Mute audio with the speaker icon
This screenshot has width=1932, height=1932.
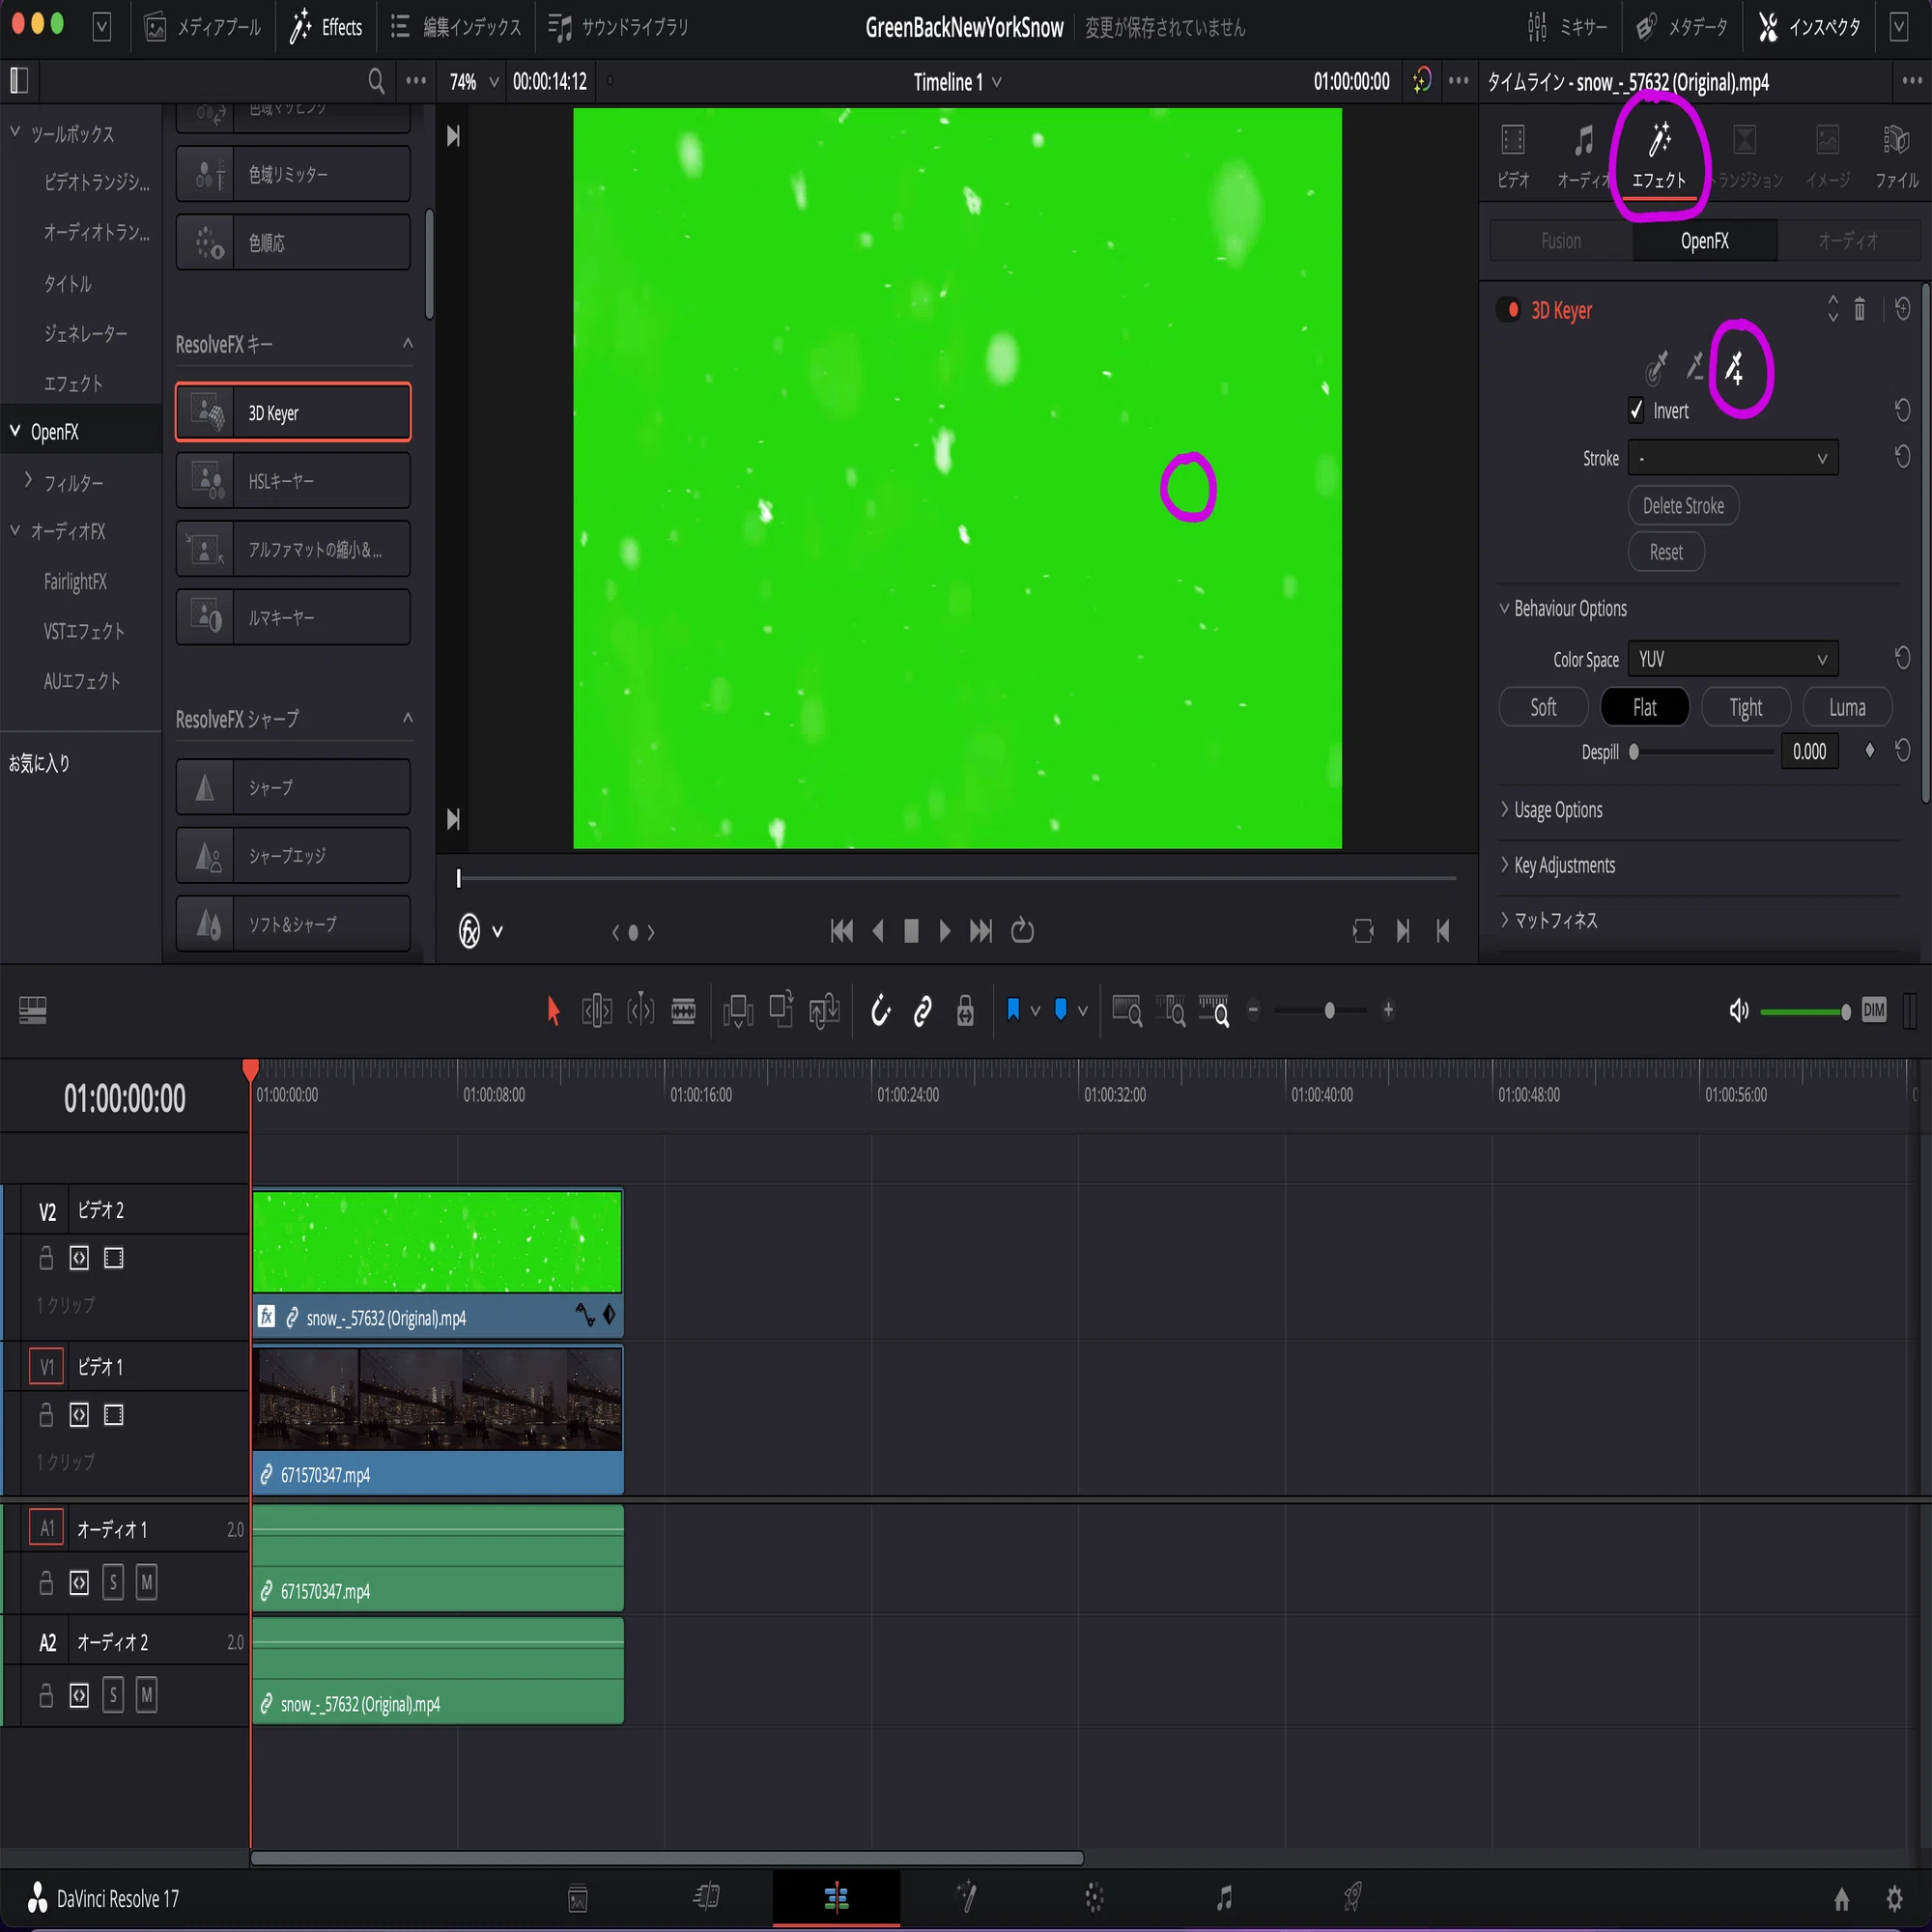[x=1739, y=1011]
